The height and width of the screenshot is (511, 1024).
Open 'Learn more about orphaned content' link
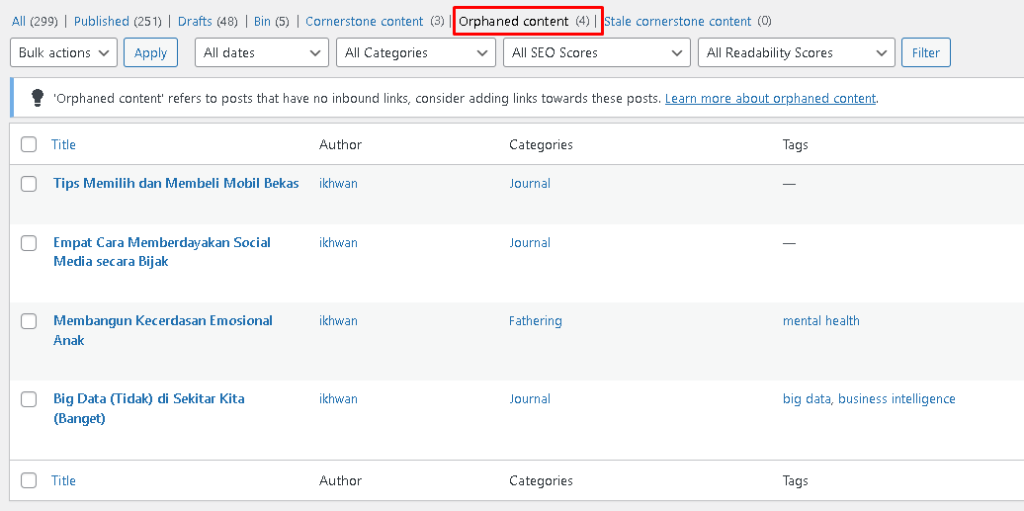770,99
